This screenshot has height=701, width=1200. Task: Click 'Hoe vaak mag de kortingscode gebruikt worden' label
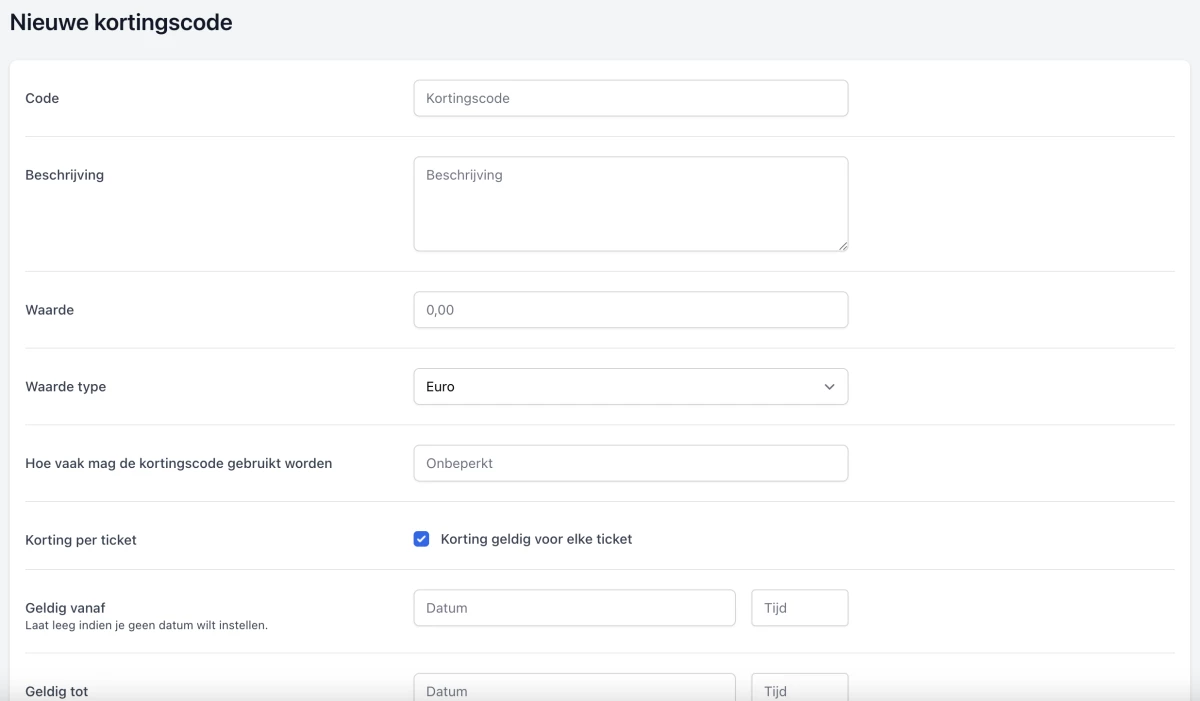click(x=179, y=463)
